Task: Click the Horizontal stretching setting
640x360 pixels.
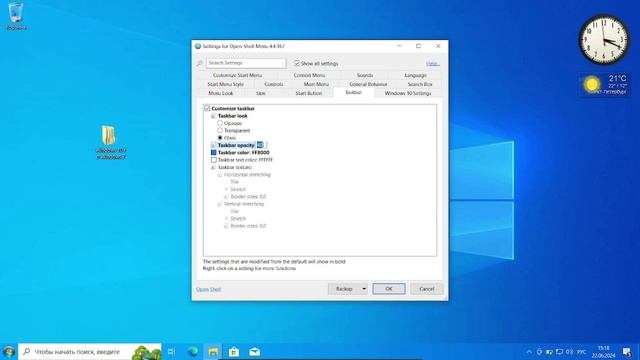Action: [247, 174]
